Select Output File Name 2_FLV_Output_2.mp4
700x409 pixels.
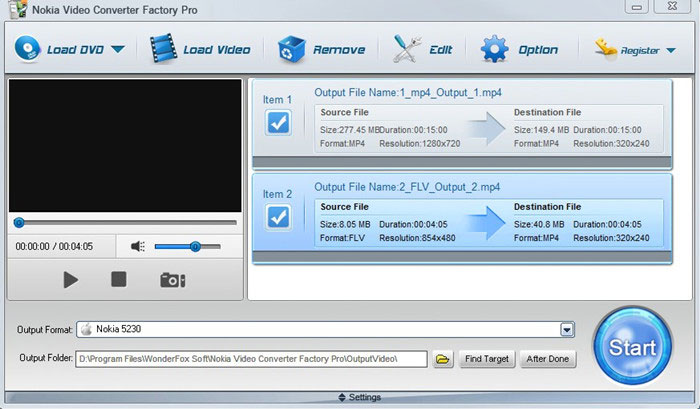click(x=407, y=188)
